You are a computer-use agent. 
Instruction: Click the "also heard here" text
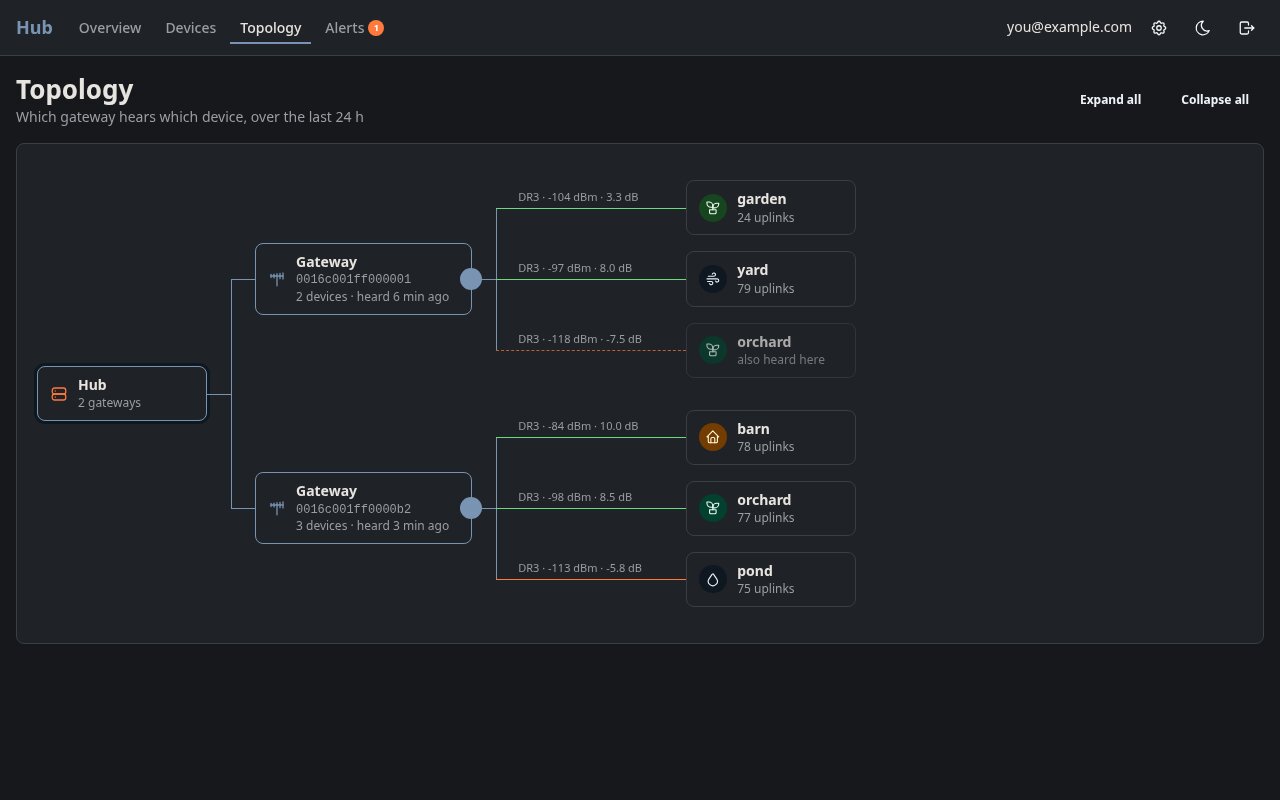[x=781, y=360]
